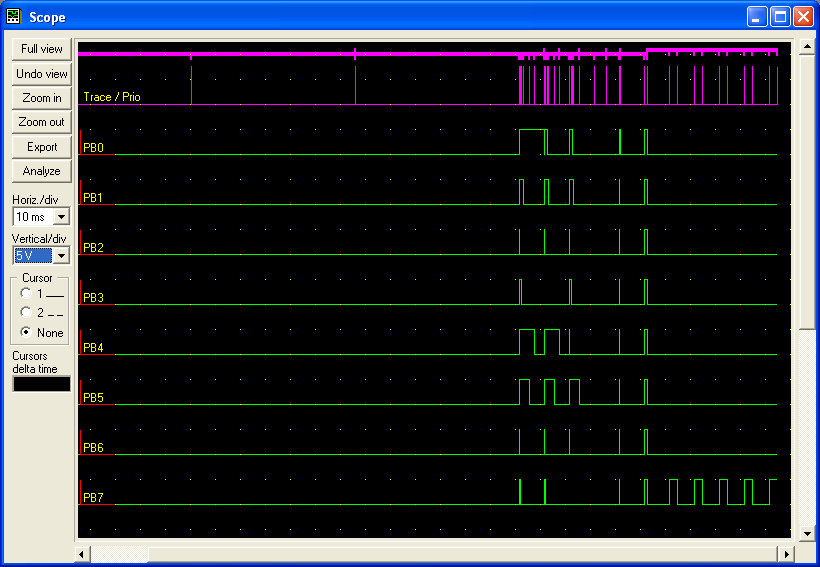Click the vertical scrollbar up arrow
This screenshot has width=820, height=567.
pos(807,47)
